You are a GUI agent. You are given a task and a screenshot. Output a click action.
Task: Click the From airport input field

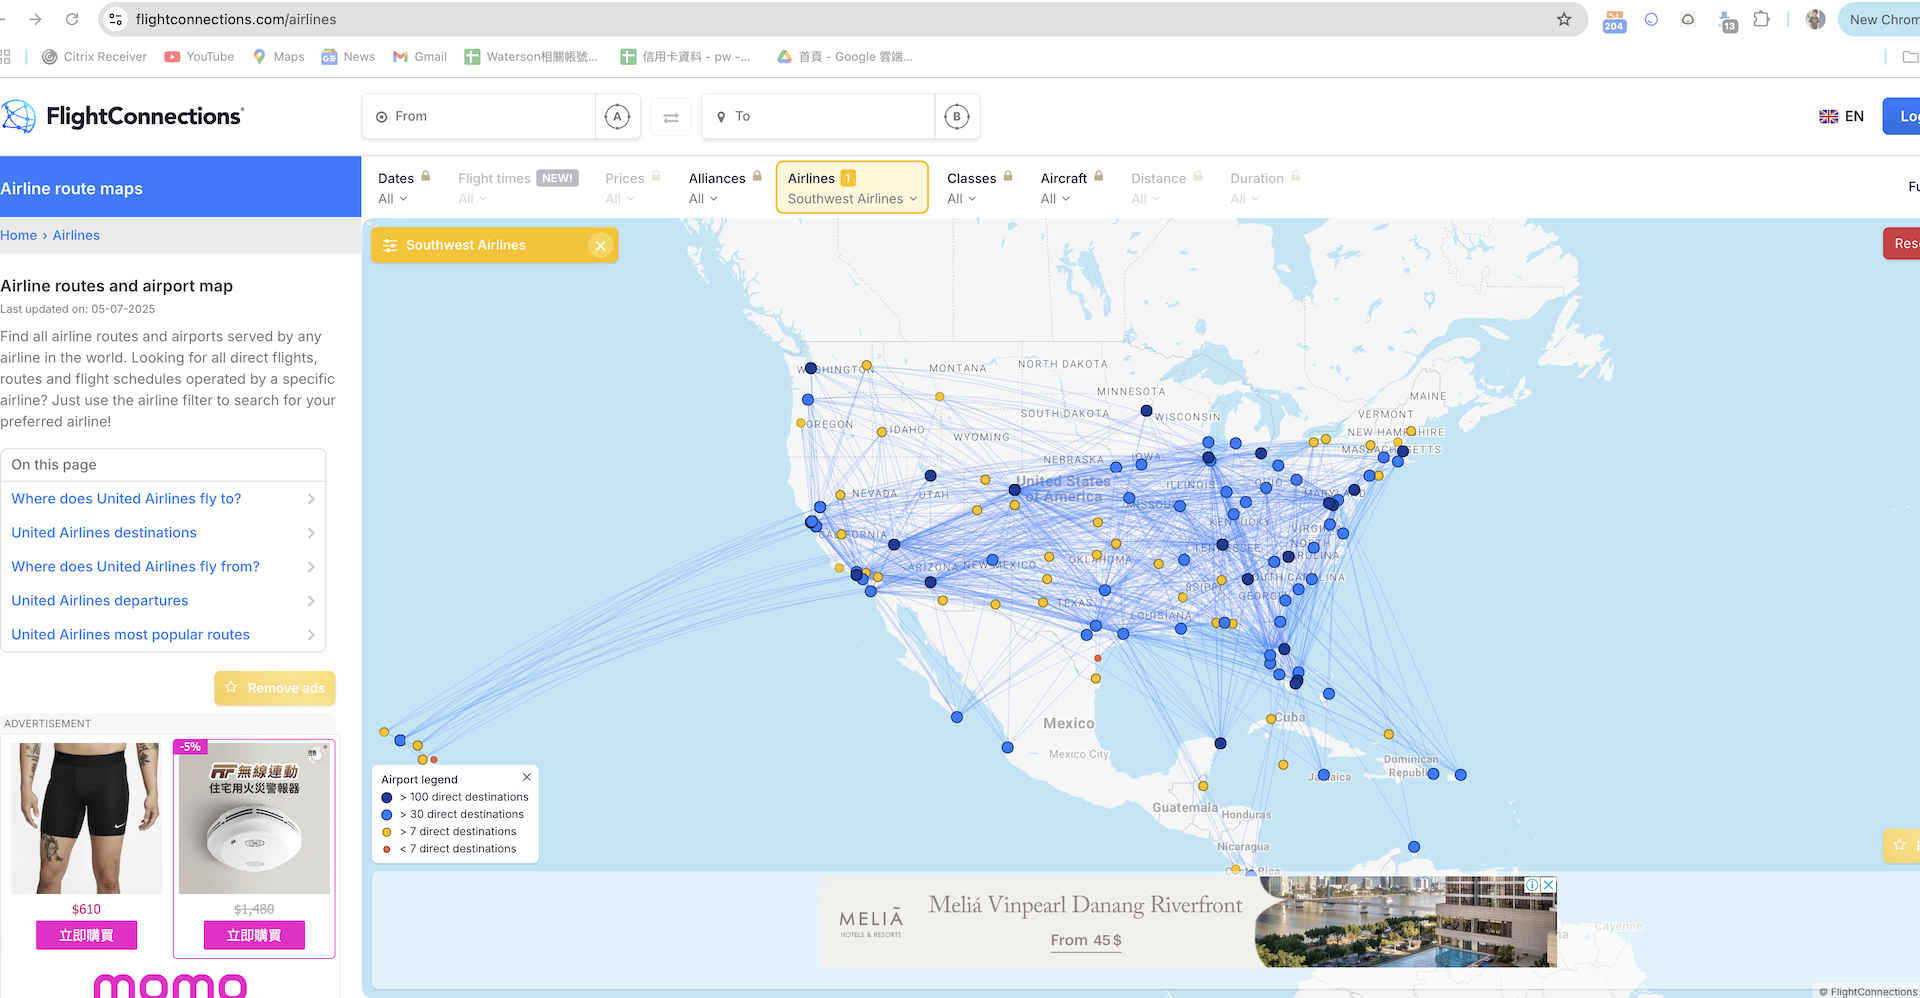pyautogui.click(x=479, y=117)
